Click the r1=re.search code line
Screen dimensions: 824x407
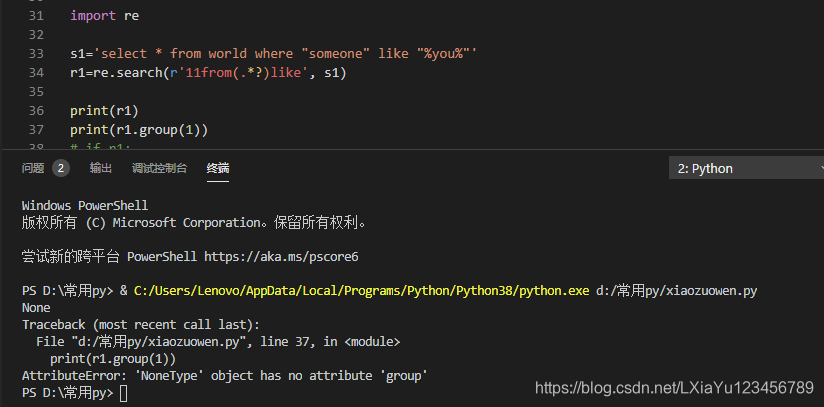[x=209, y=73]
